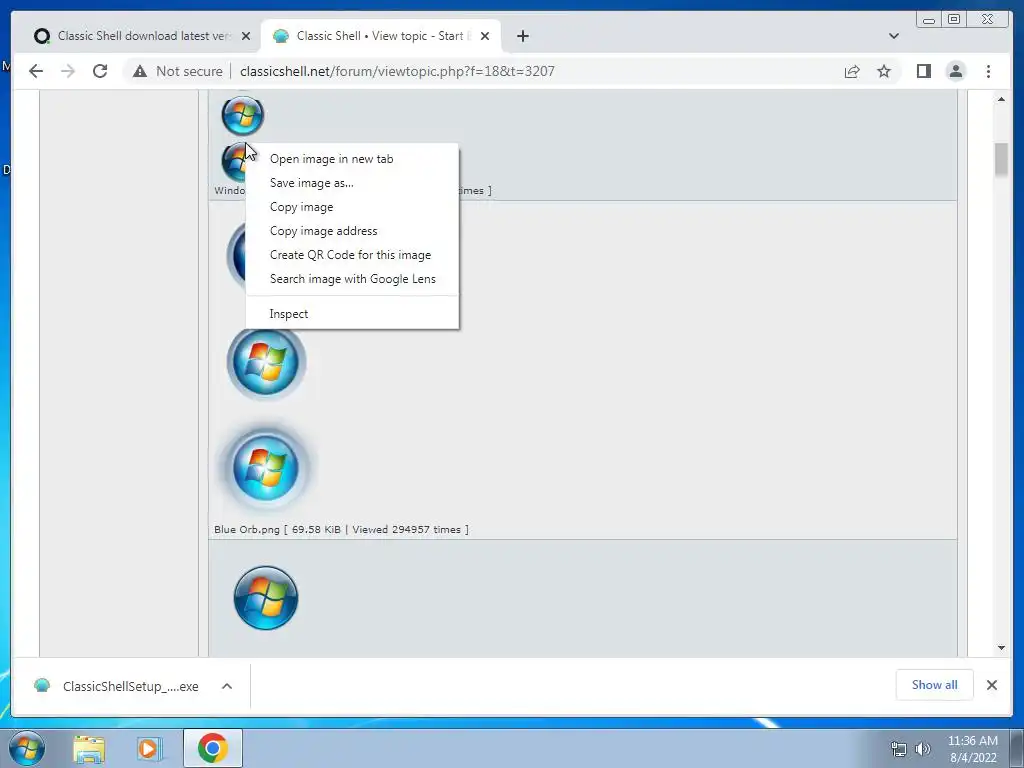
Task: Launch Windows Media Player from taskbar
Action: click(149, 748)
